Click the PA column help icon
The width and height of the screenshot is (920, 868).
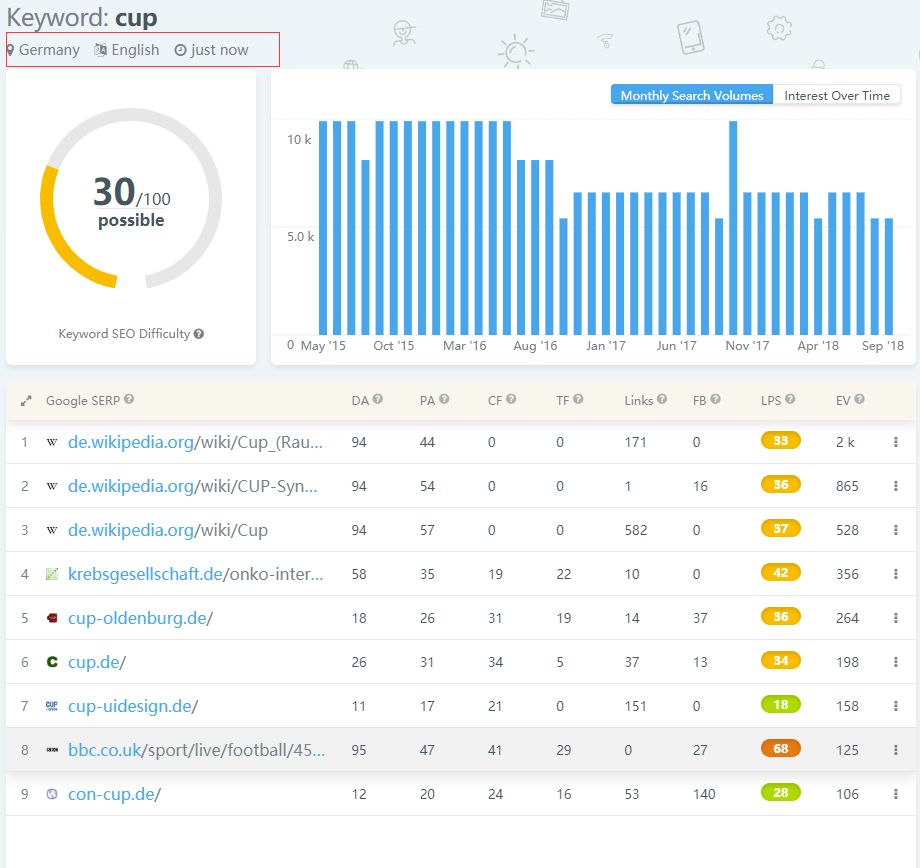(x=445, y=400)
